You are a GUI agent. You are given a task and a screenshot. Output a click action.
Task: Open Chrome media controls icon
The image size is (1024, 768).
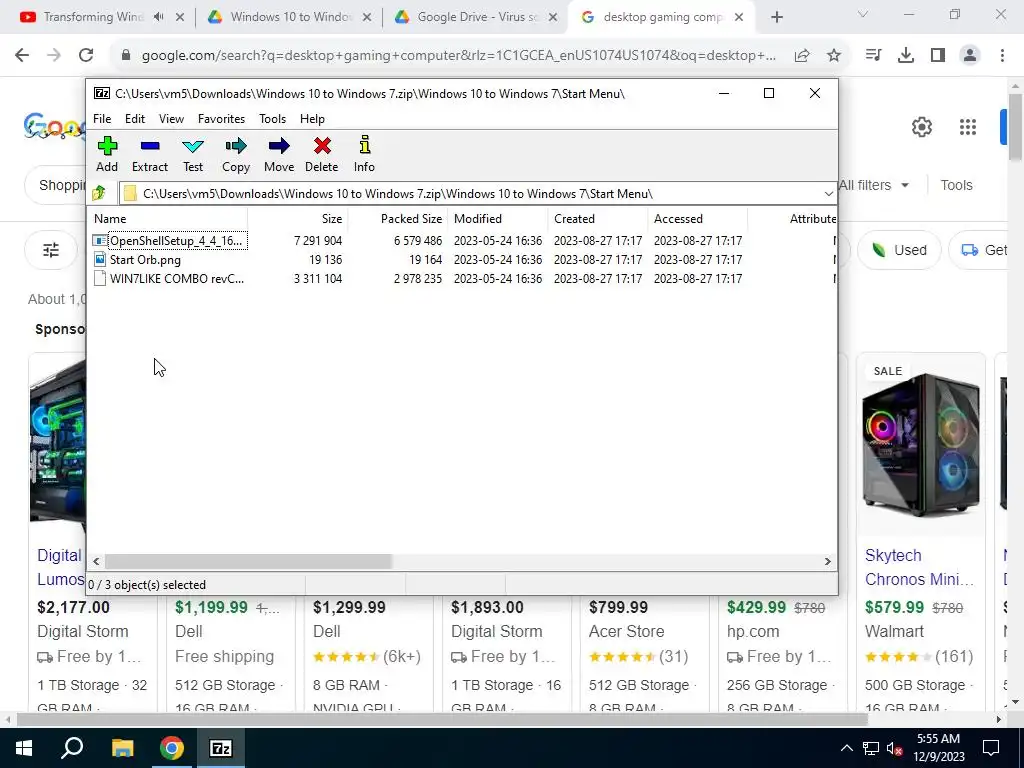coord(873,56)
